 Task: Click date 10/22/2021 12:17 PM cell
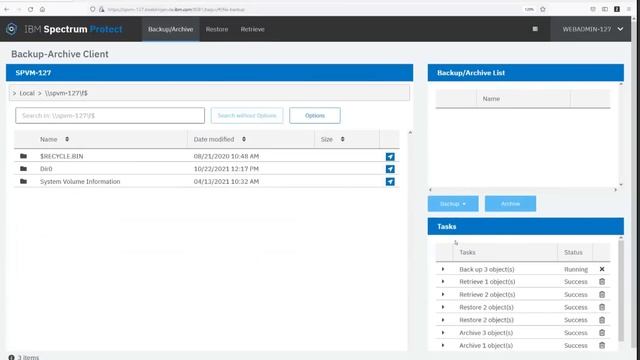pyautogui.click(x=226, y=169)
